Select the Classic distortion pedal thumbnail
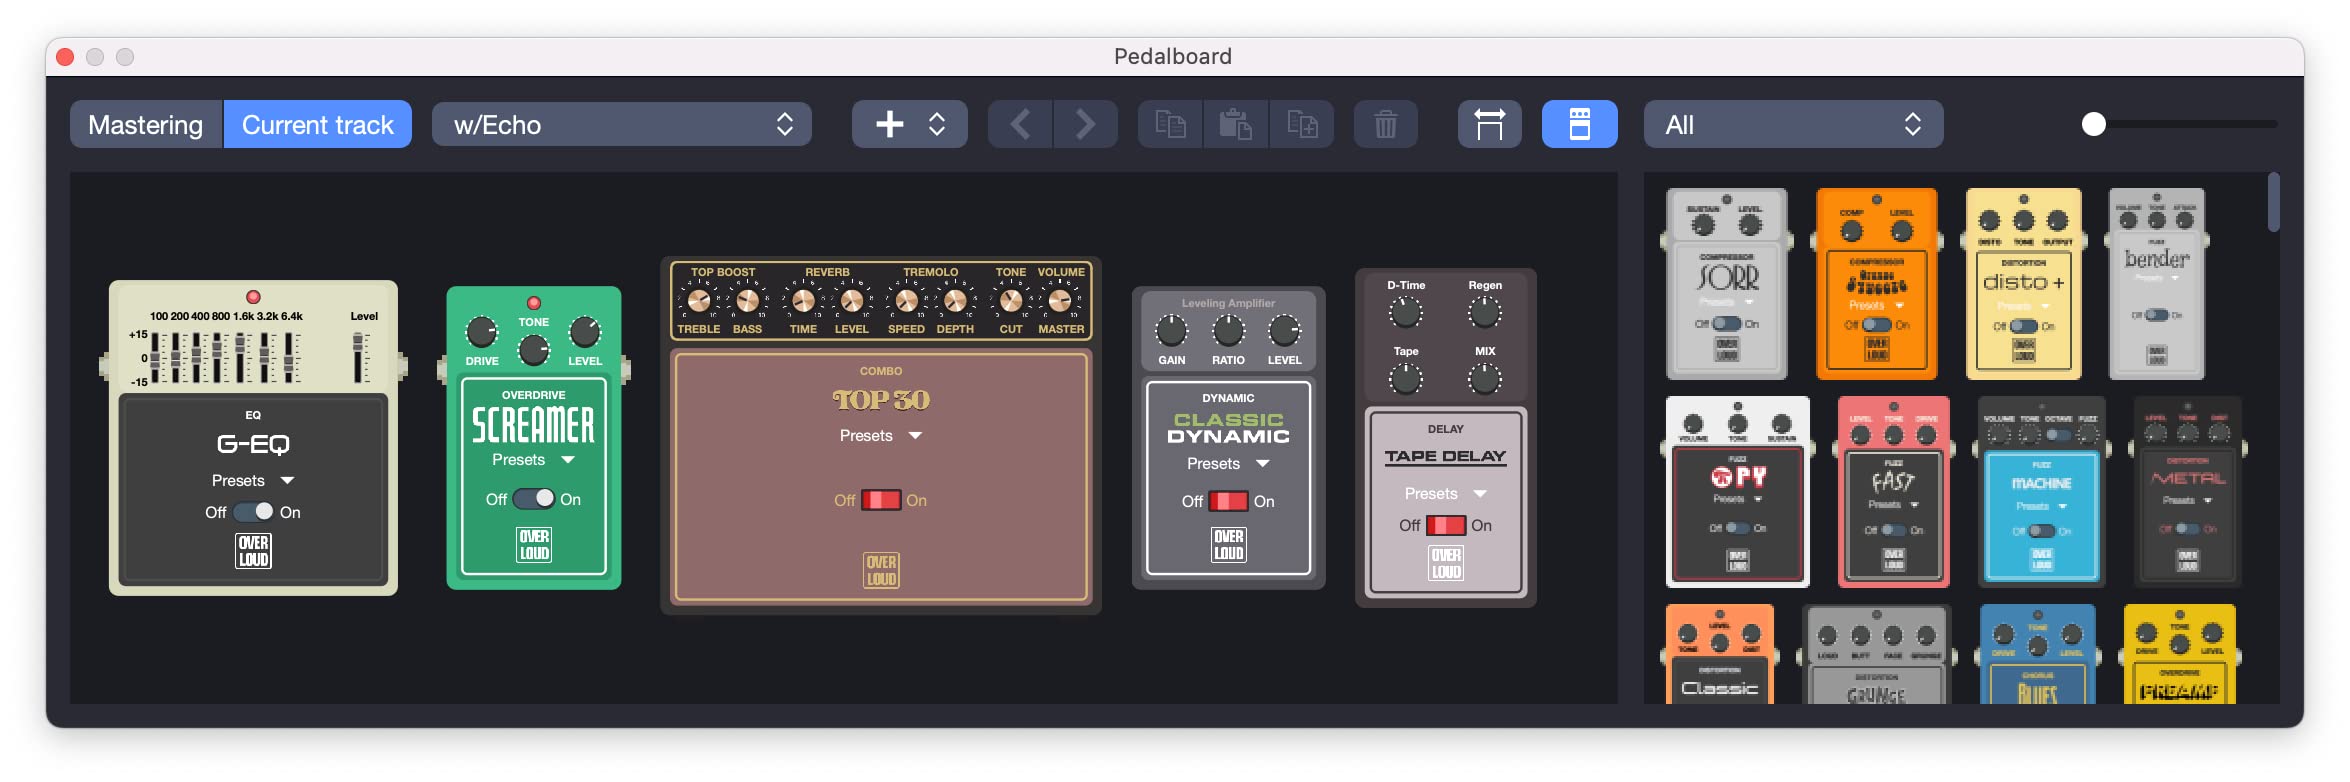The height and width of the screenshot is (782, 2350). click(1719, 654)
